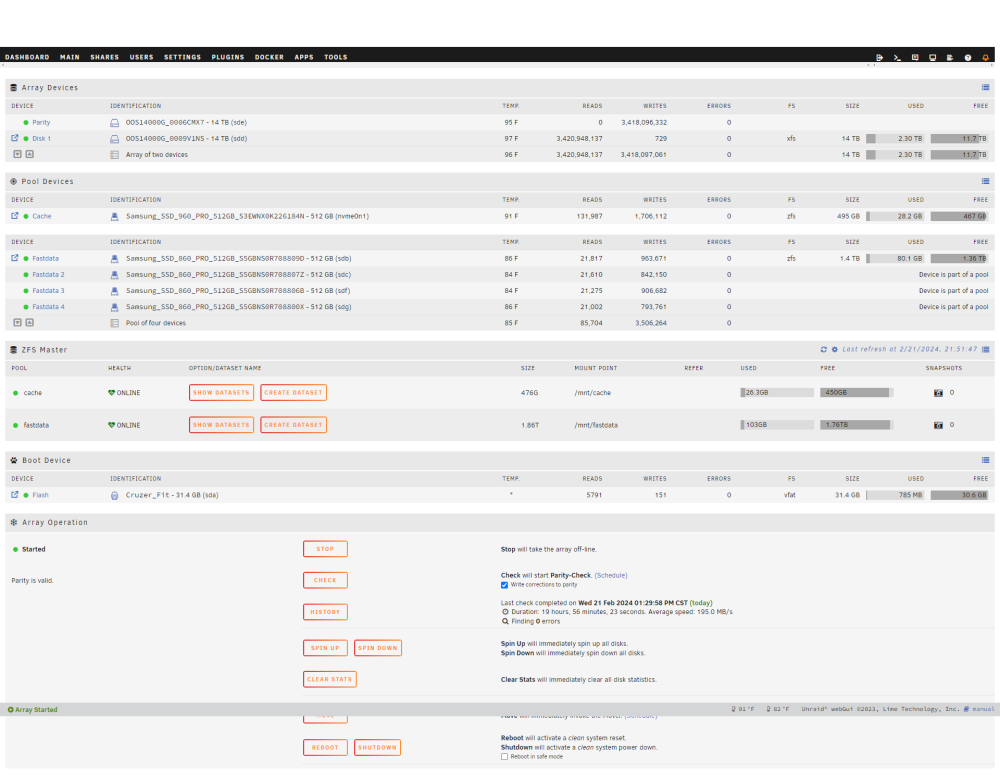Click the Cruzer_Fit flash drive icon

coord(115,495)
